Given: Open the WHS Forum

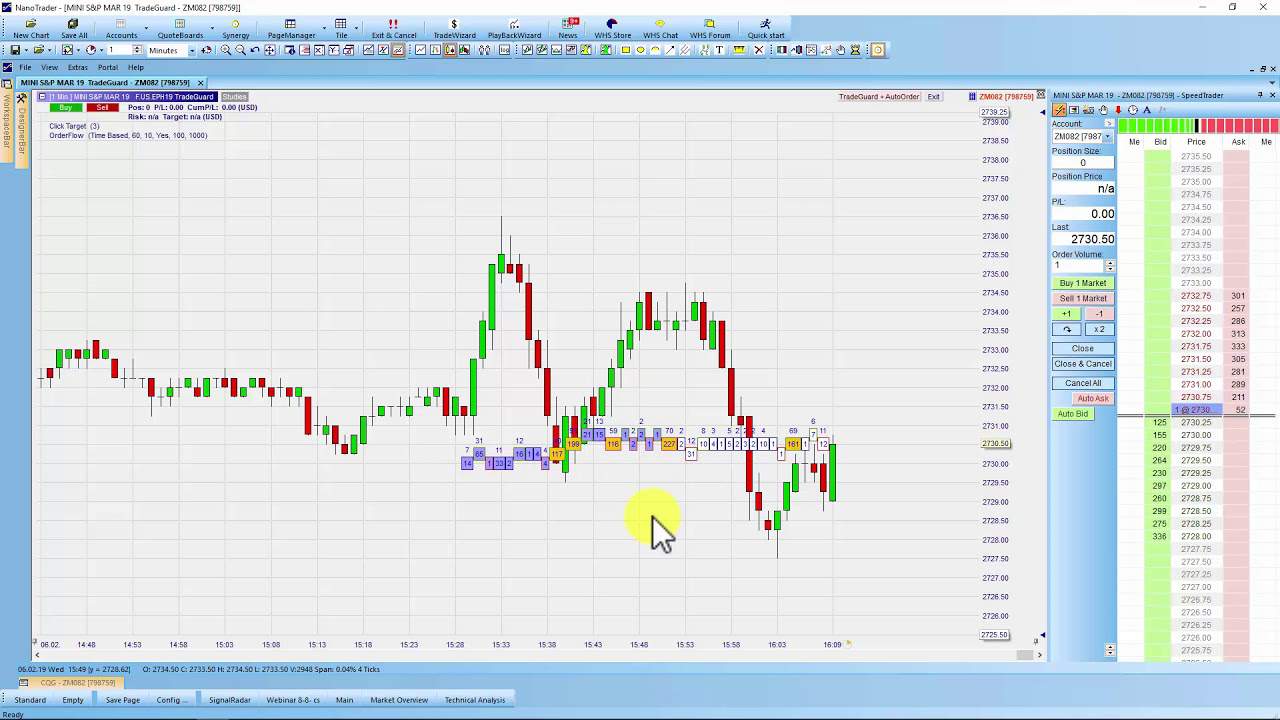Looking at the screenshot, I should (x=710, y=28).
